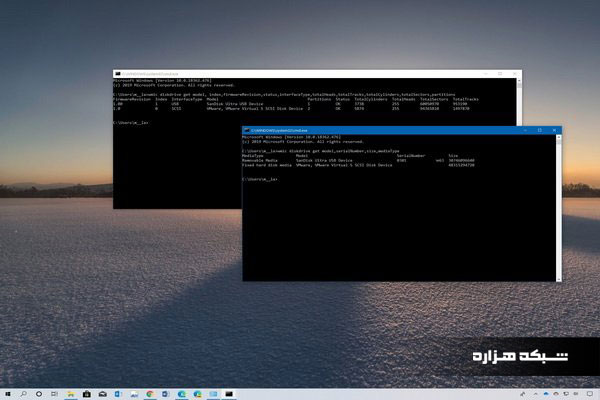Show hidden system tray icons
The image size is (600, 400).
(536, 394)
